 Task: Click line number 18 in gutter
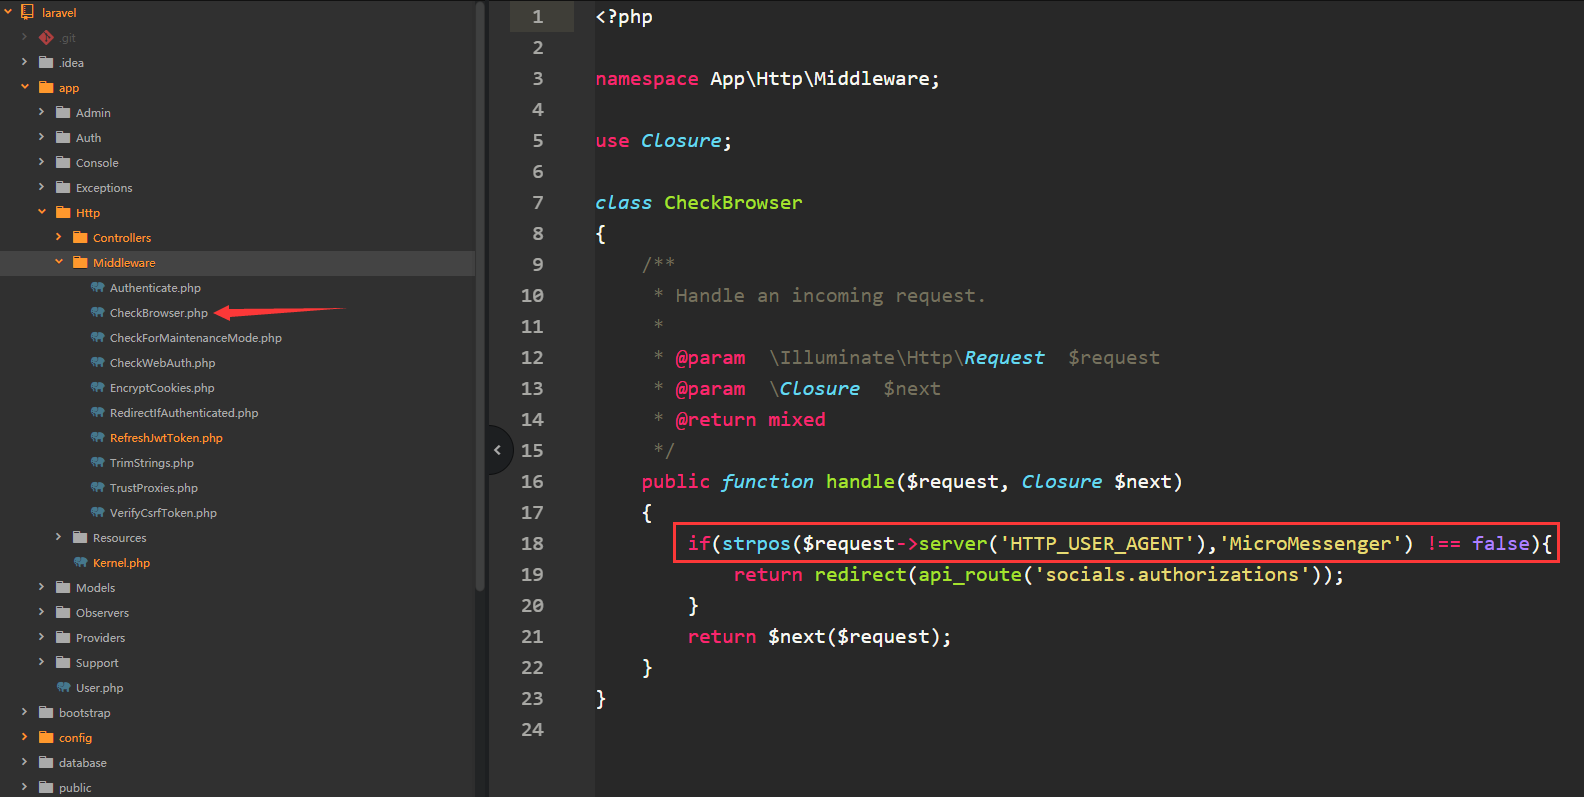point(532,543)
